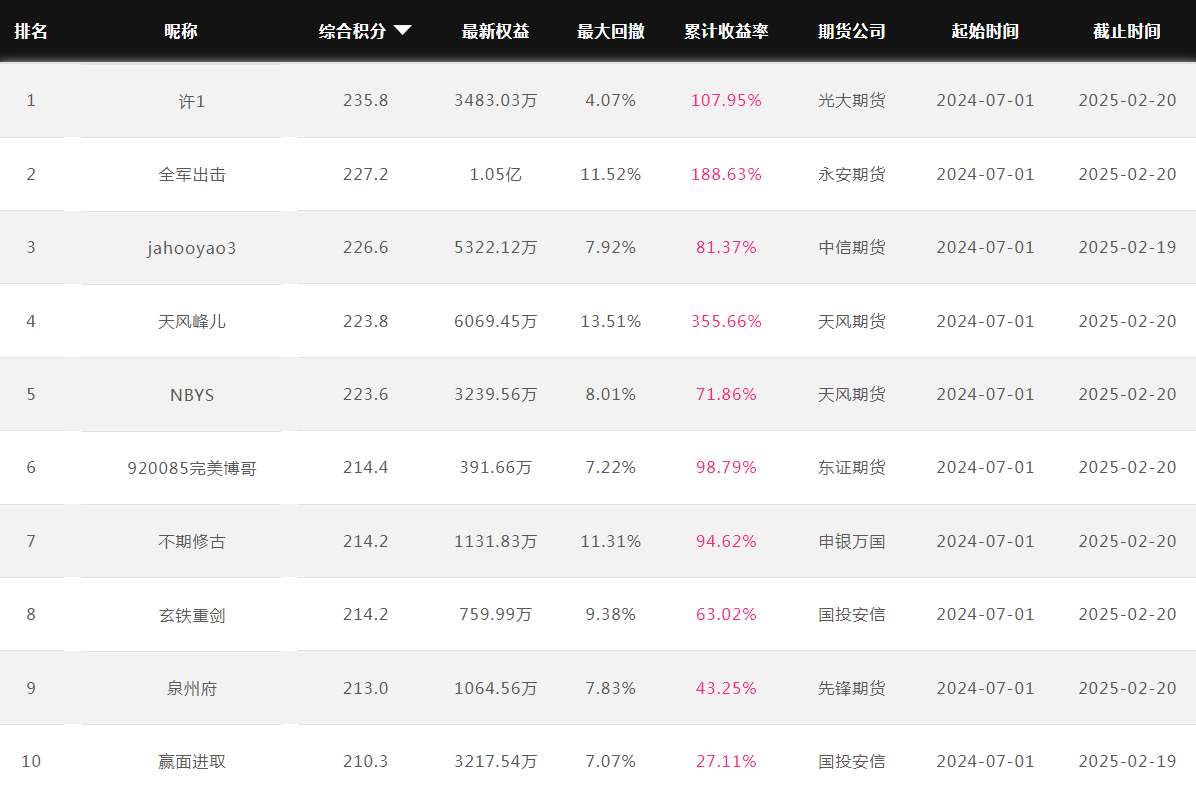Open trader 赢面进取 nickname
Viewport: 1196px width, 797px height.
[x=192, y=762]
